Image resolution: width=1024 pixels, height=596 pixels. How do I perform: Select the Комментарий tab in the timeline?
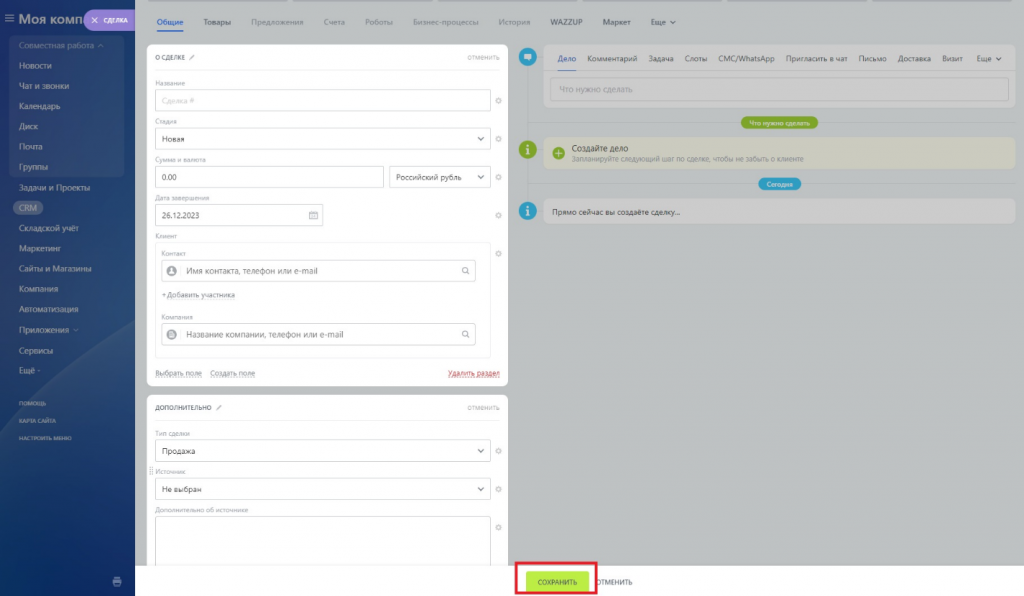pyautogui.click(x=612, y=59)
